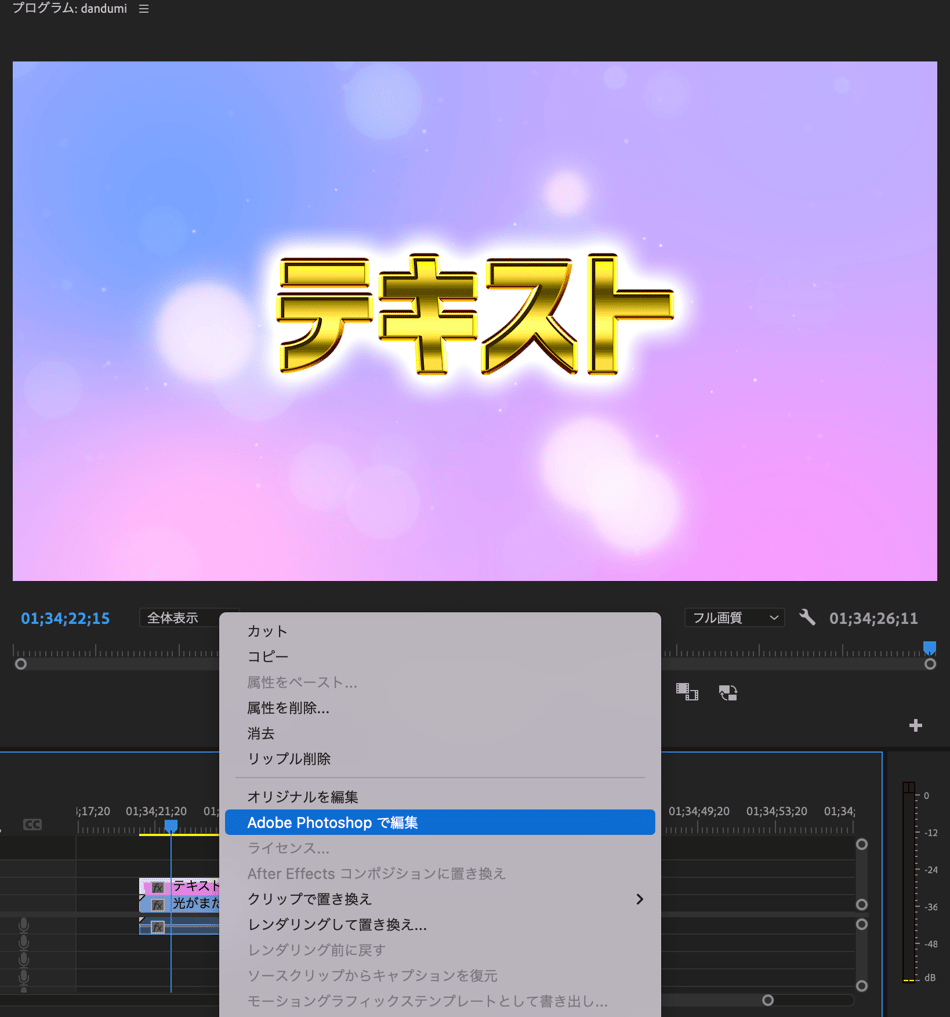Select the audio clip below 光がまた
The height and width of the screenshot is (1017, 950).
[180, 926]
